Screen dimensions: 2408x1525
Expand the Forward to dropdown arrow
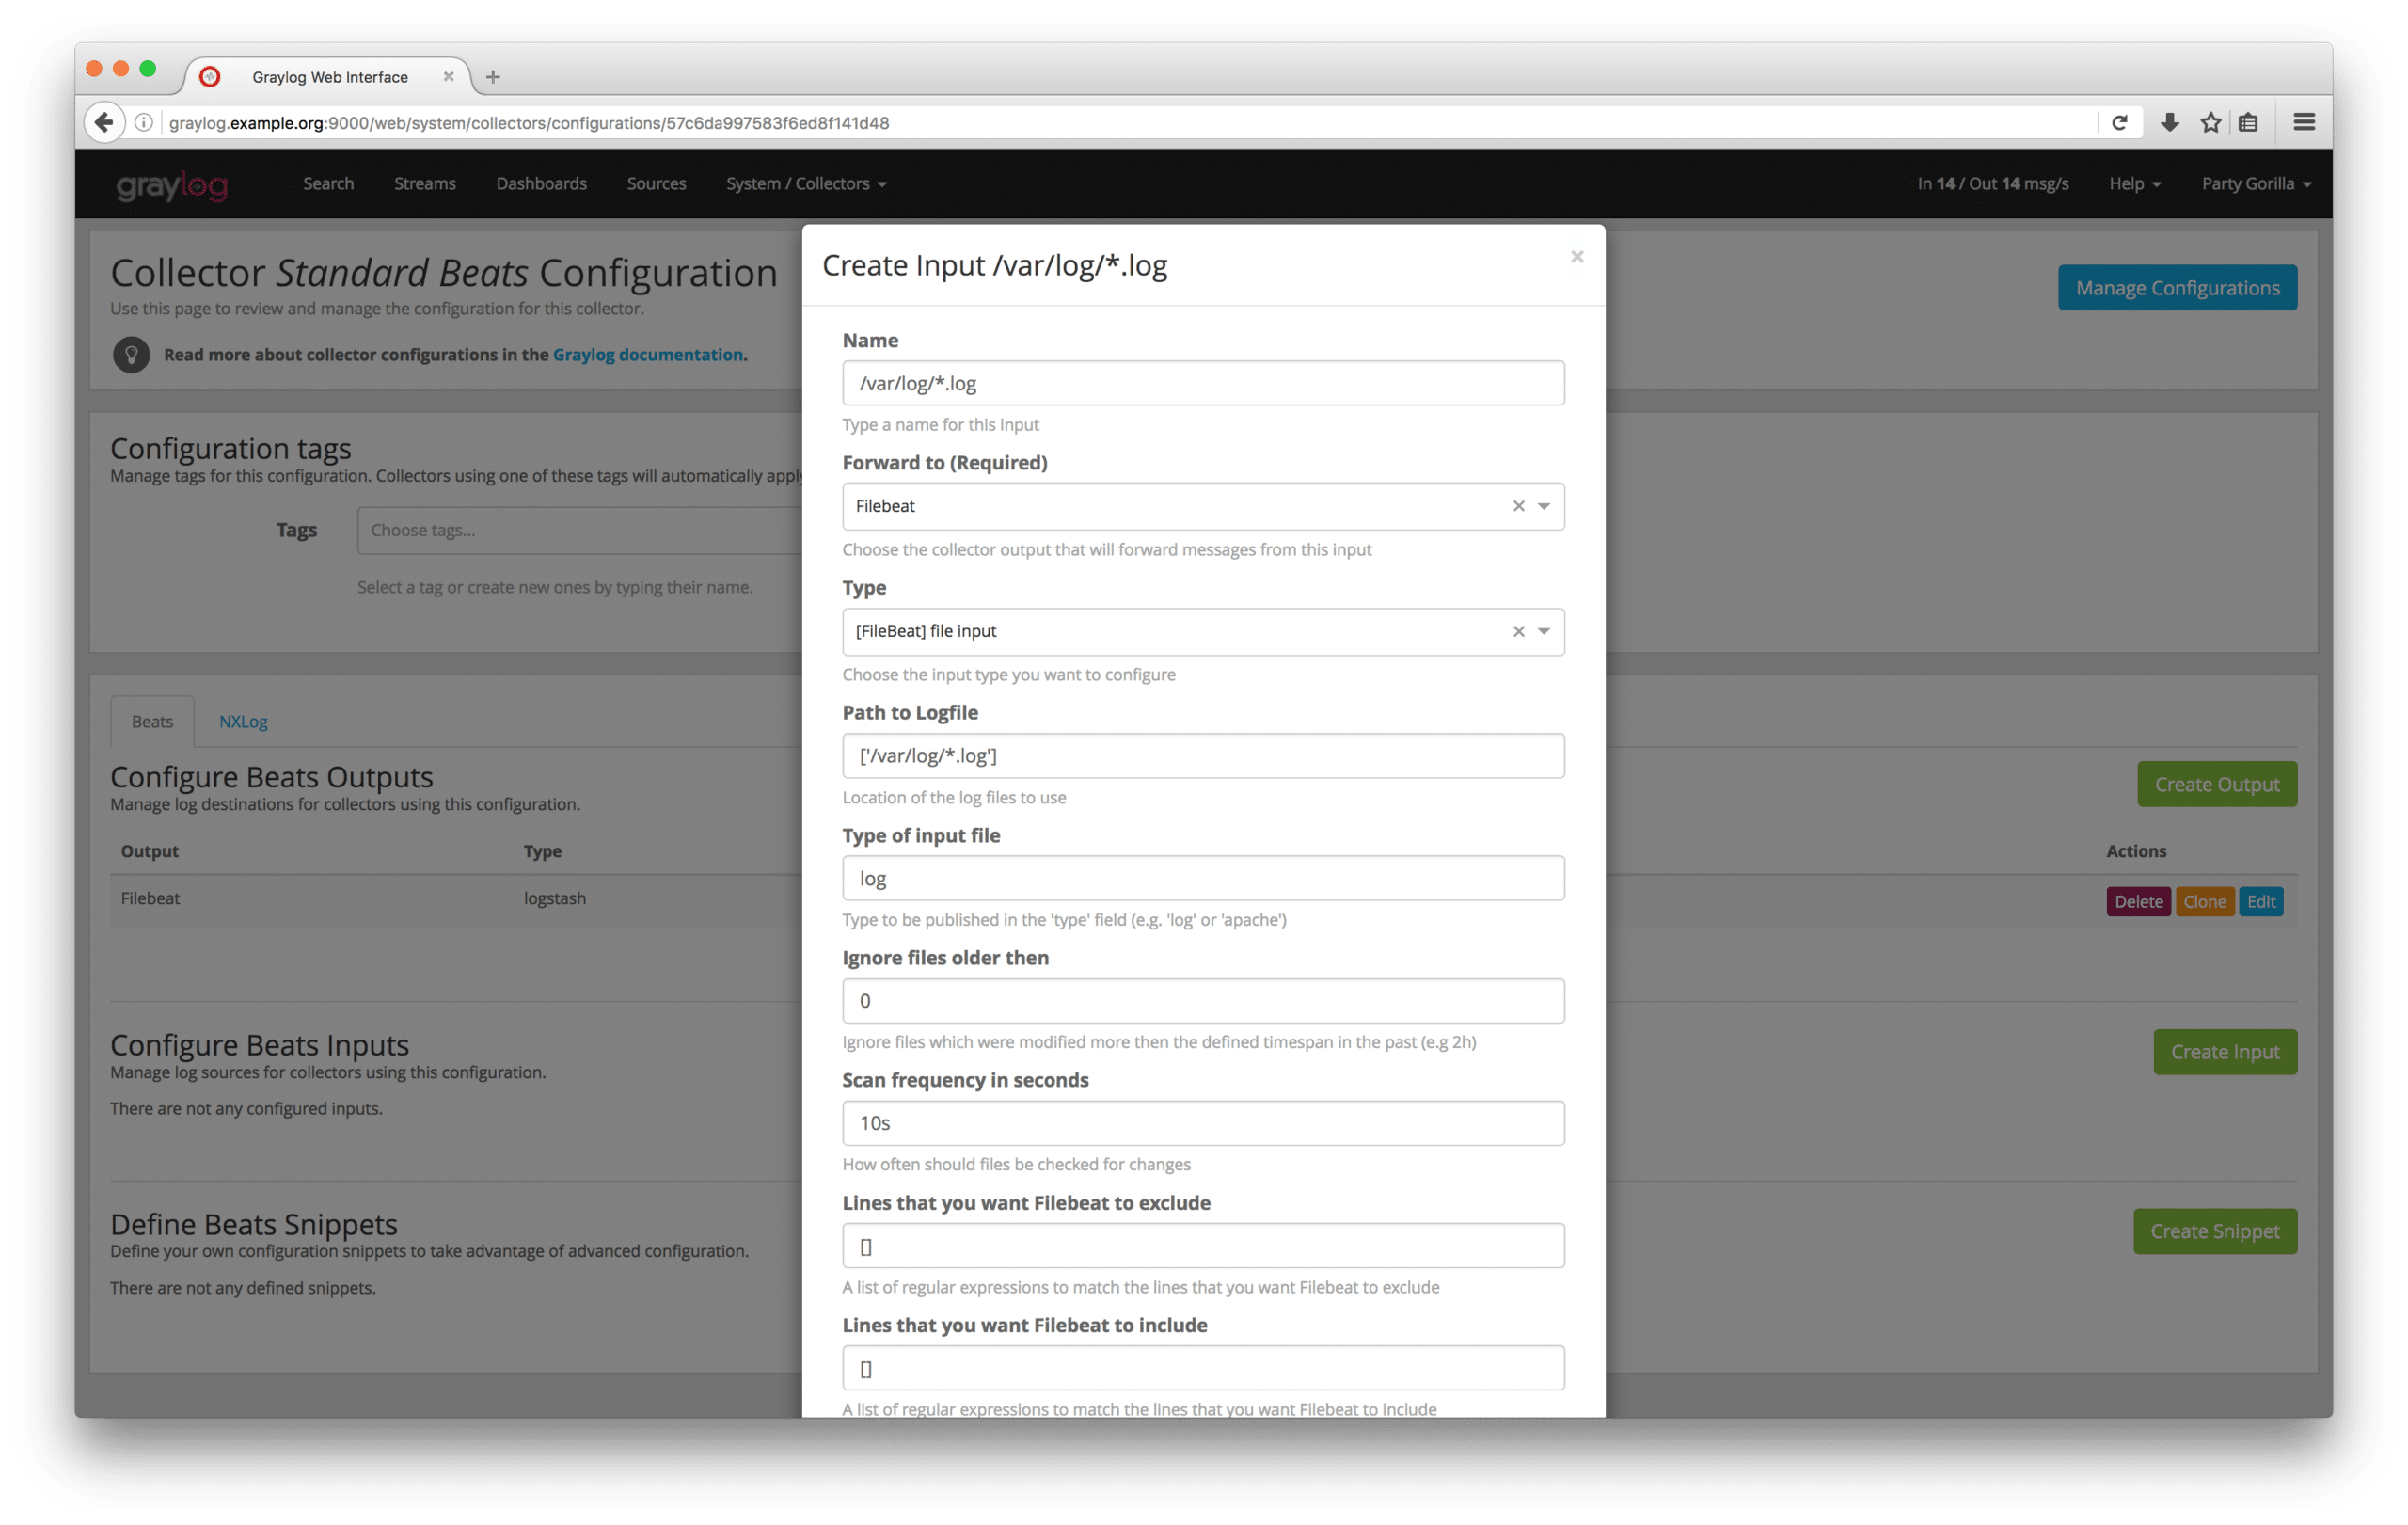[1544, 506]
